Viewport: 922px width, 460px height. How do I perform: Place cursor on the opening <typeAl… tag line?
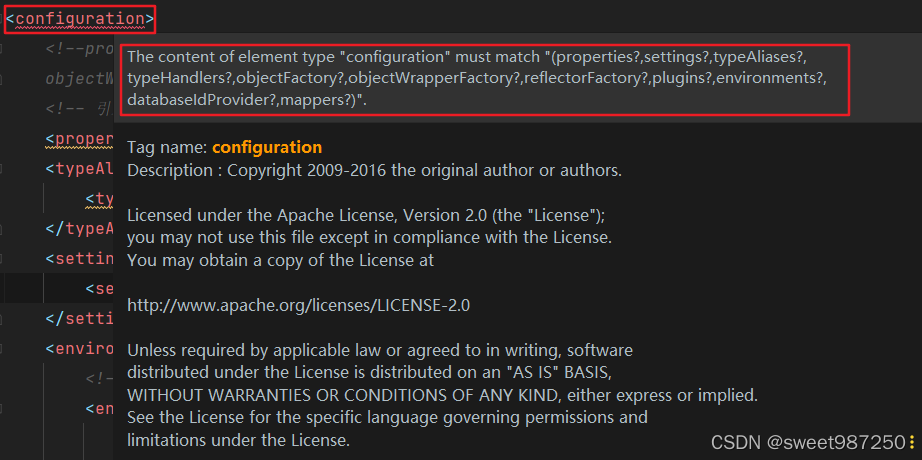pyautogui.click(x=79, y=169)
